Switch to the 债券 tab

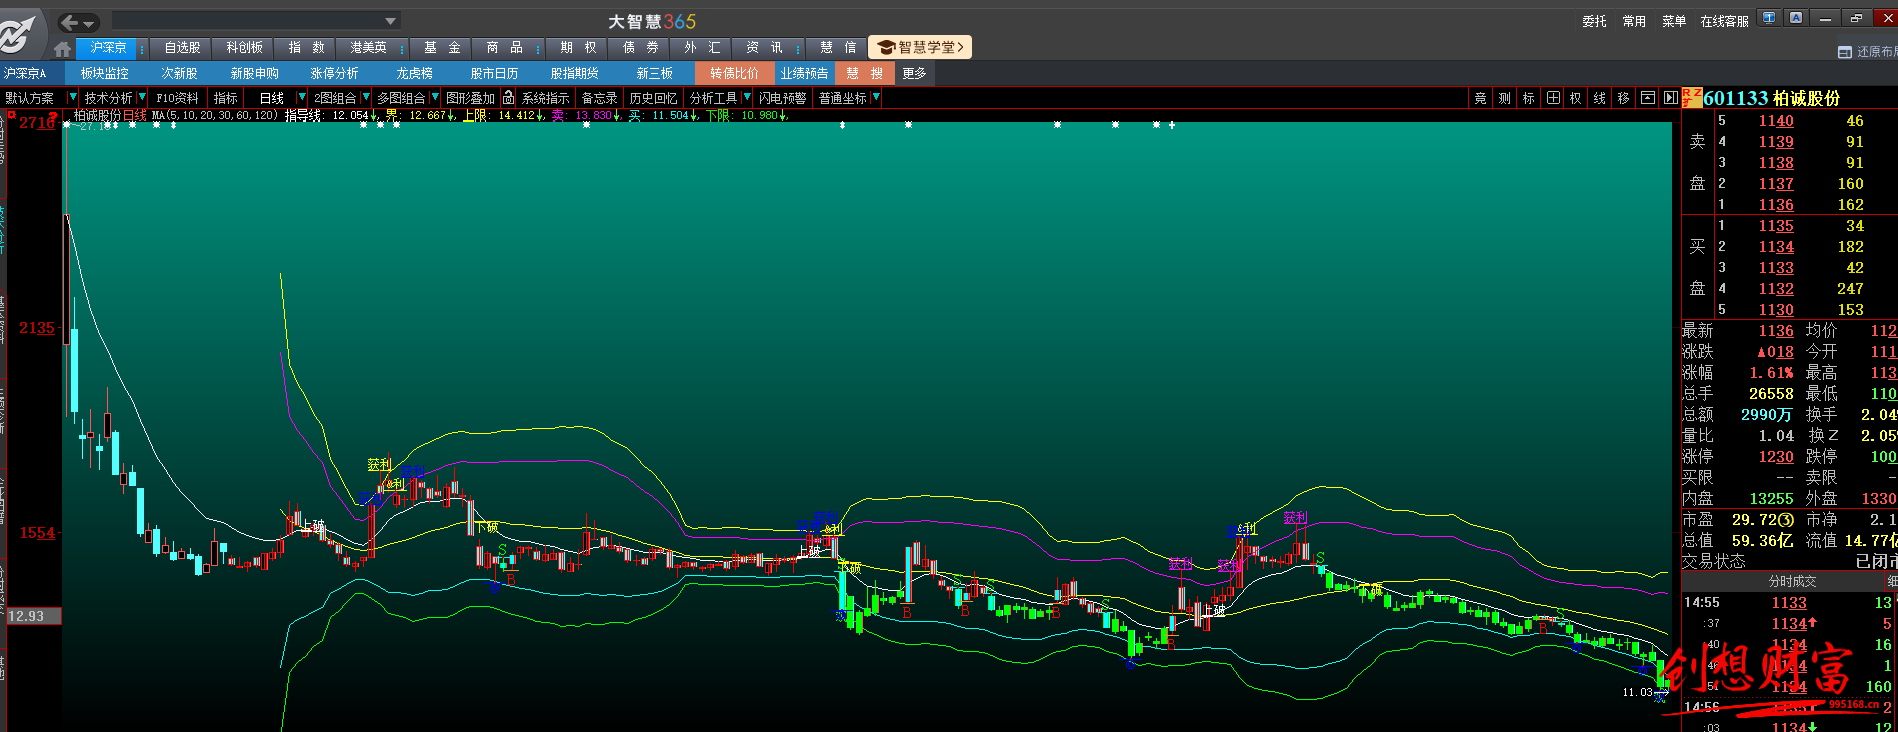[x=640, y=48]
